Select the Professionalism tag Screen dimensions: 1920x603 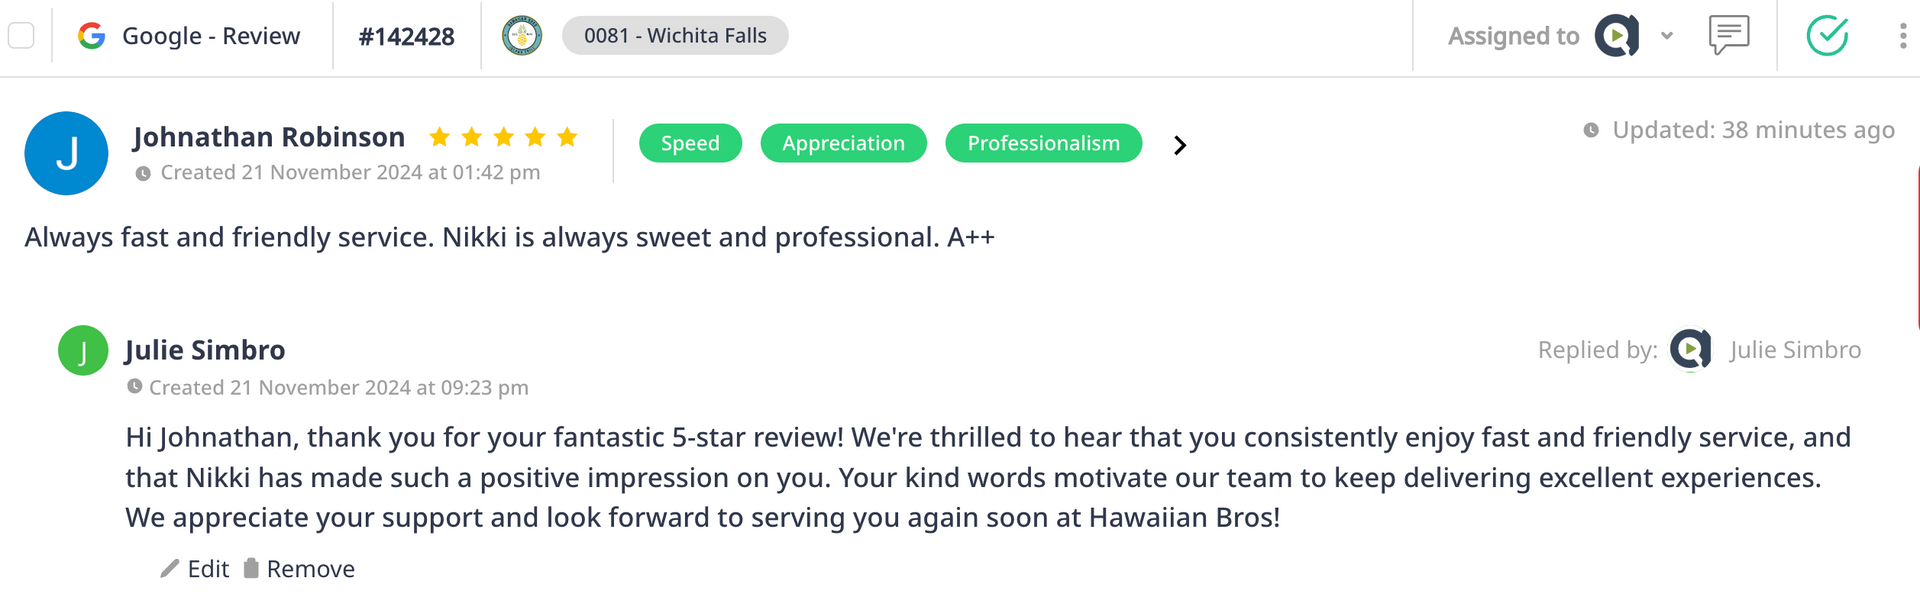(1043, 143)
